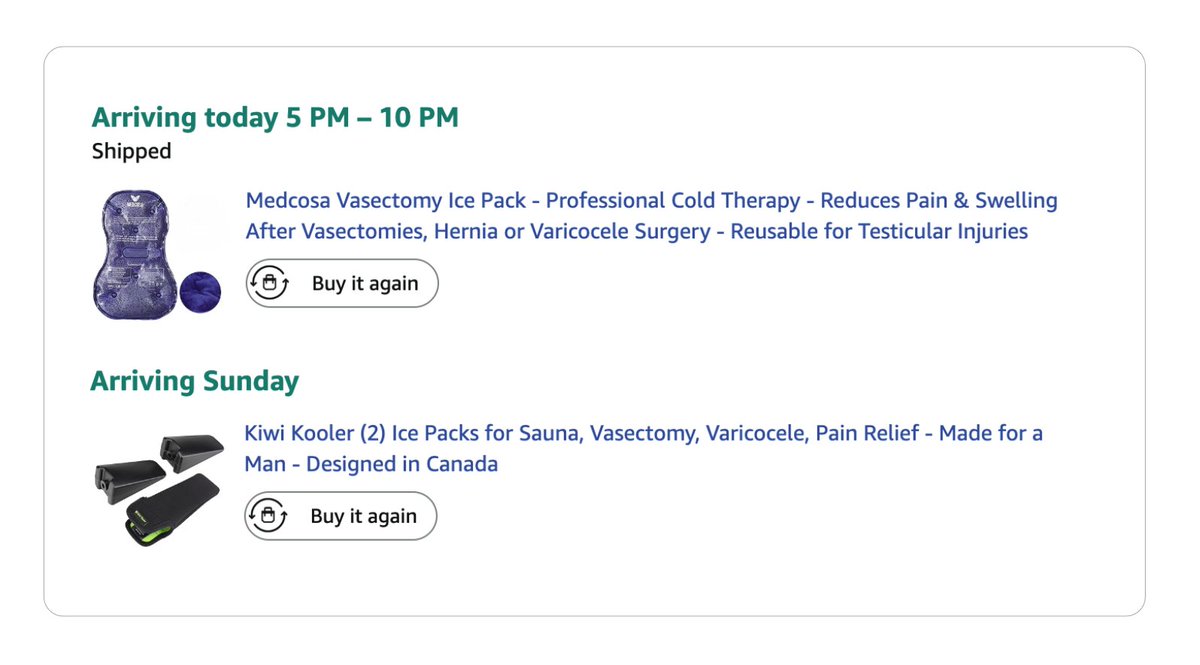1200x665 pixels.
Task: Click the 'Reusable for Testicular Injuries' text
Action: coord(879,232)
